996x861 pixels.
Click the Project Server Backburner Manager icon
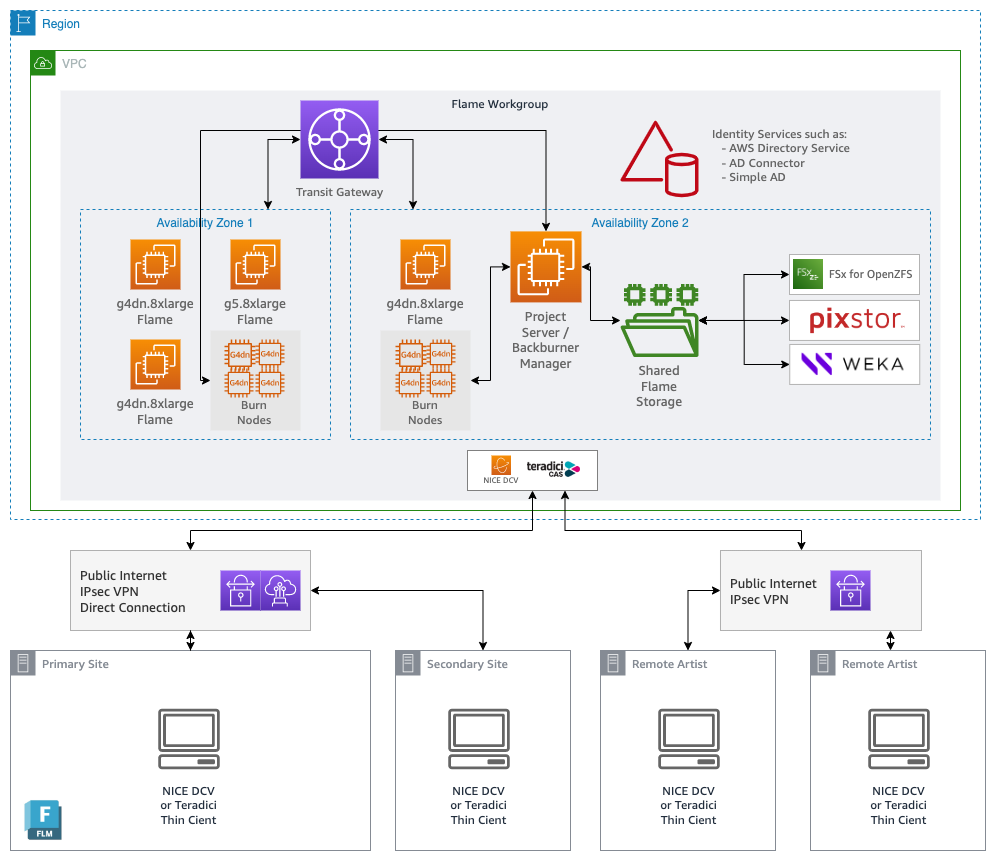click(x=546, y=267)
